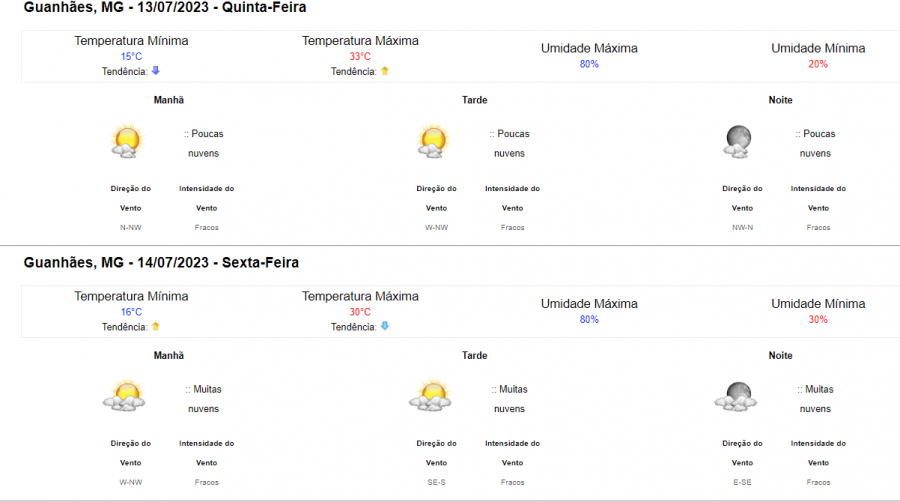Click the 20% Umidade Mínima value

coord(818,64)
